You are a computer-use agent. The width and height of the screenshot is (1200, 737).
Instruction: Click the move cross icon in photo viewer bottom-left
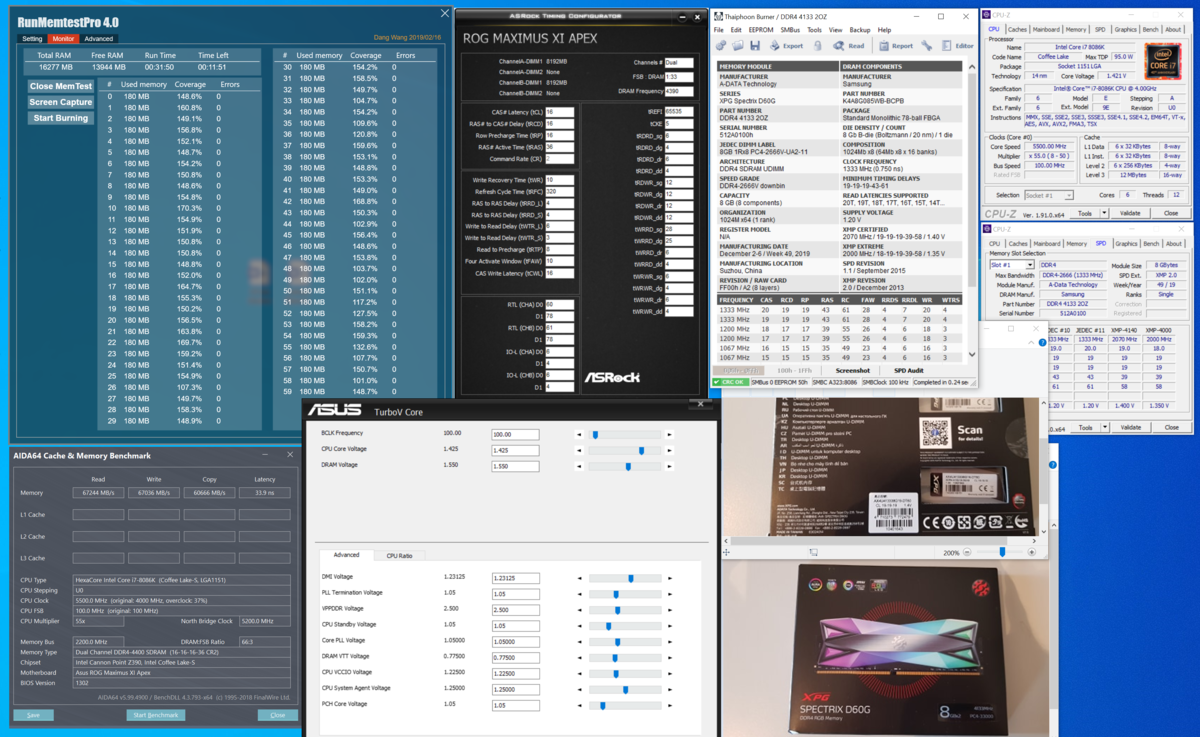point(726,552)
